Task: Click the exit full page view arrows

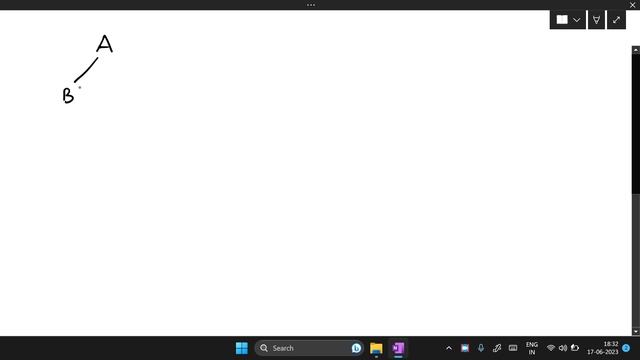Action: tap(616, 20)
